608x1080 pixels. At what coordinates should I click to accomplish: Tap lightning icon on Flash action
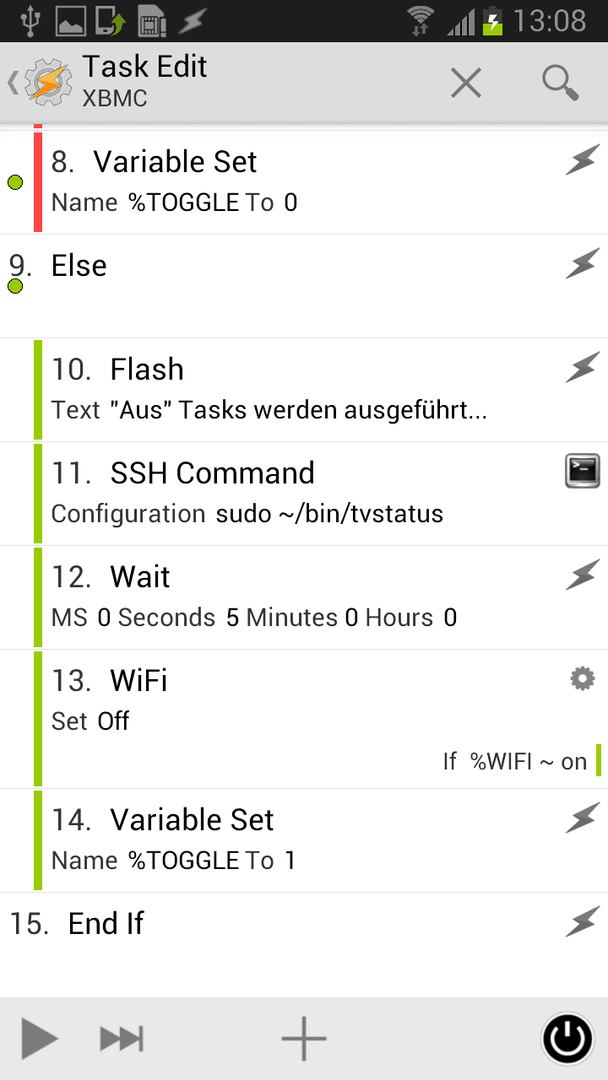tap(582, 367)
